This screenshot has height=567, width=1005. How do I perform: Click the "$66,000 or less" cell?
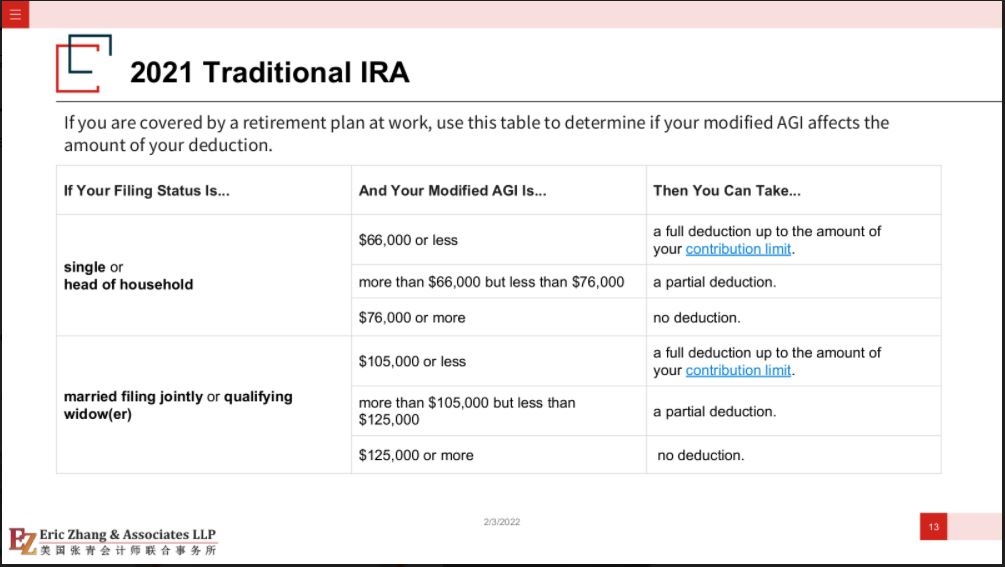click(499, 240)
